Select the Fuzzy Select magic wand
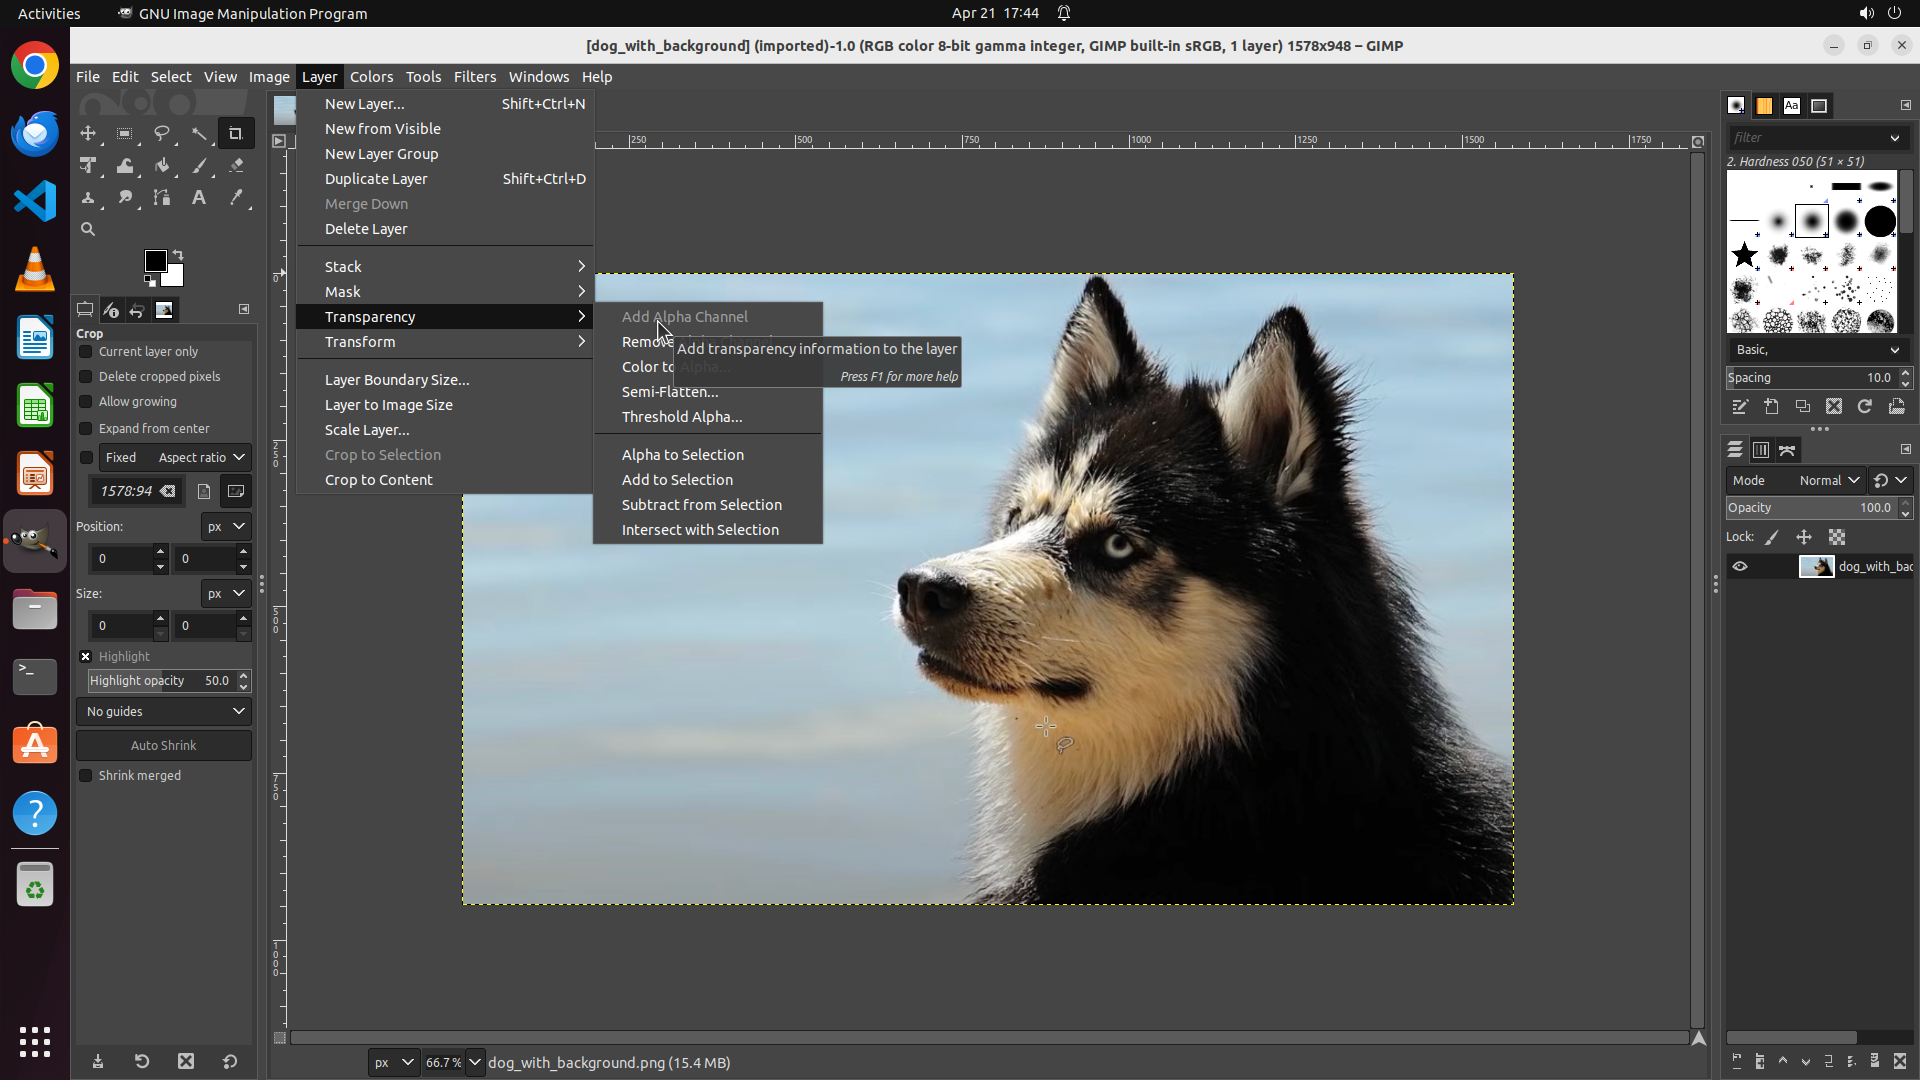 pos(199,134)
